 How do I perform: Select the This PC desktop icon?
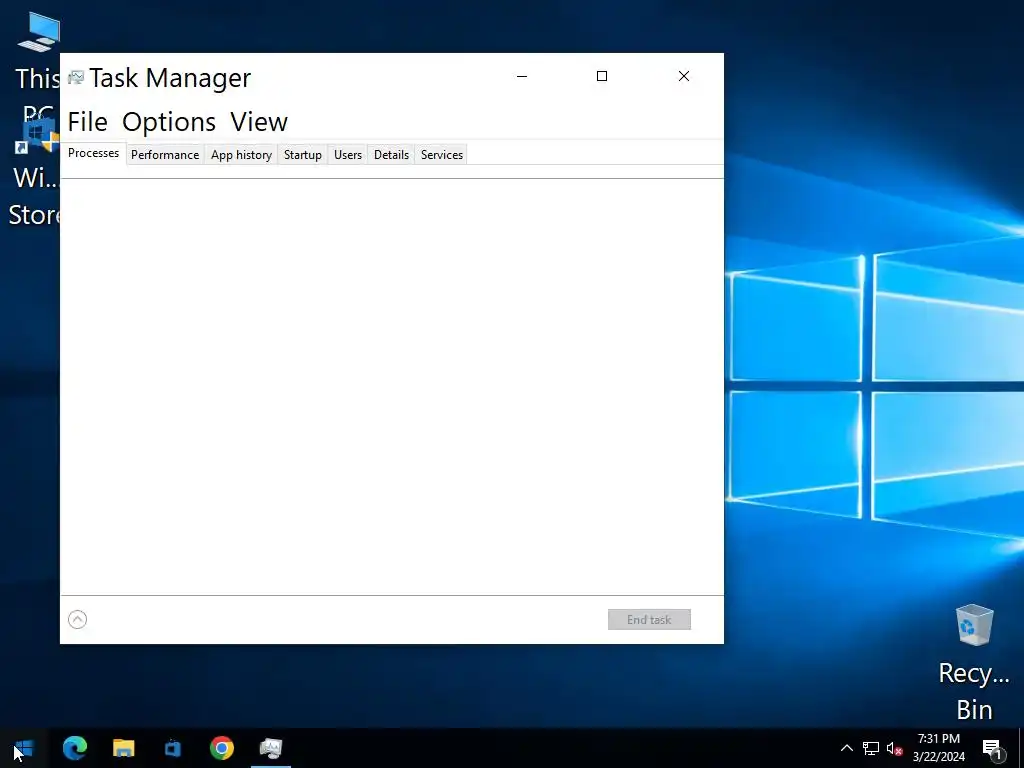[x=37, y=65]
